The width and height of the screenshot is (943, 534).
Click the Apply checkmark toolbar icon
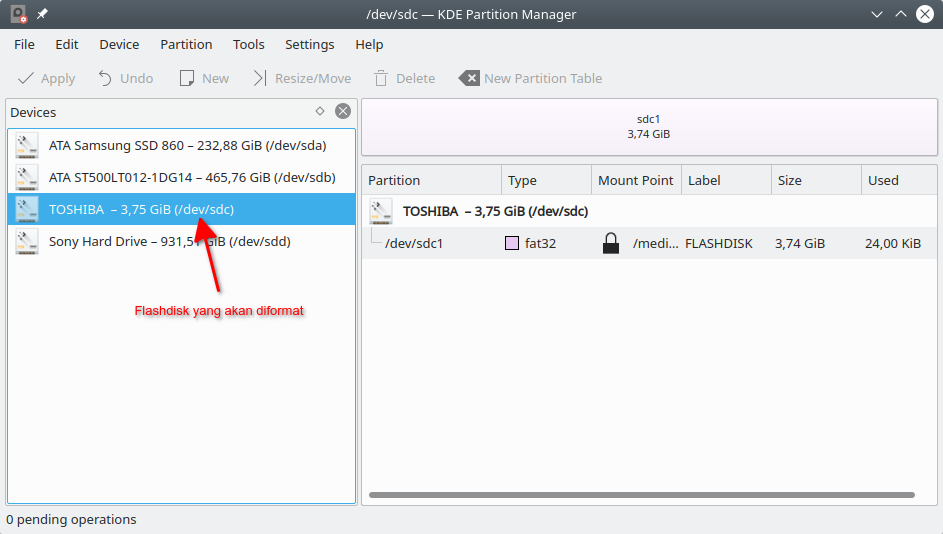tap(26, 78)
